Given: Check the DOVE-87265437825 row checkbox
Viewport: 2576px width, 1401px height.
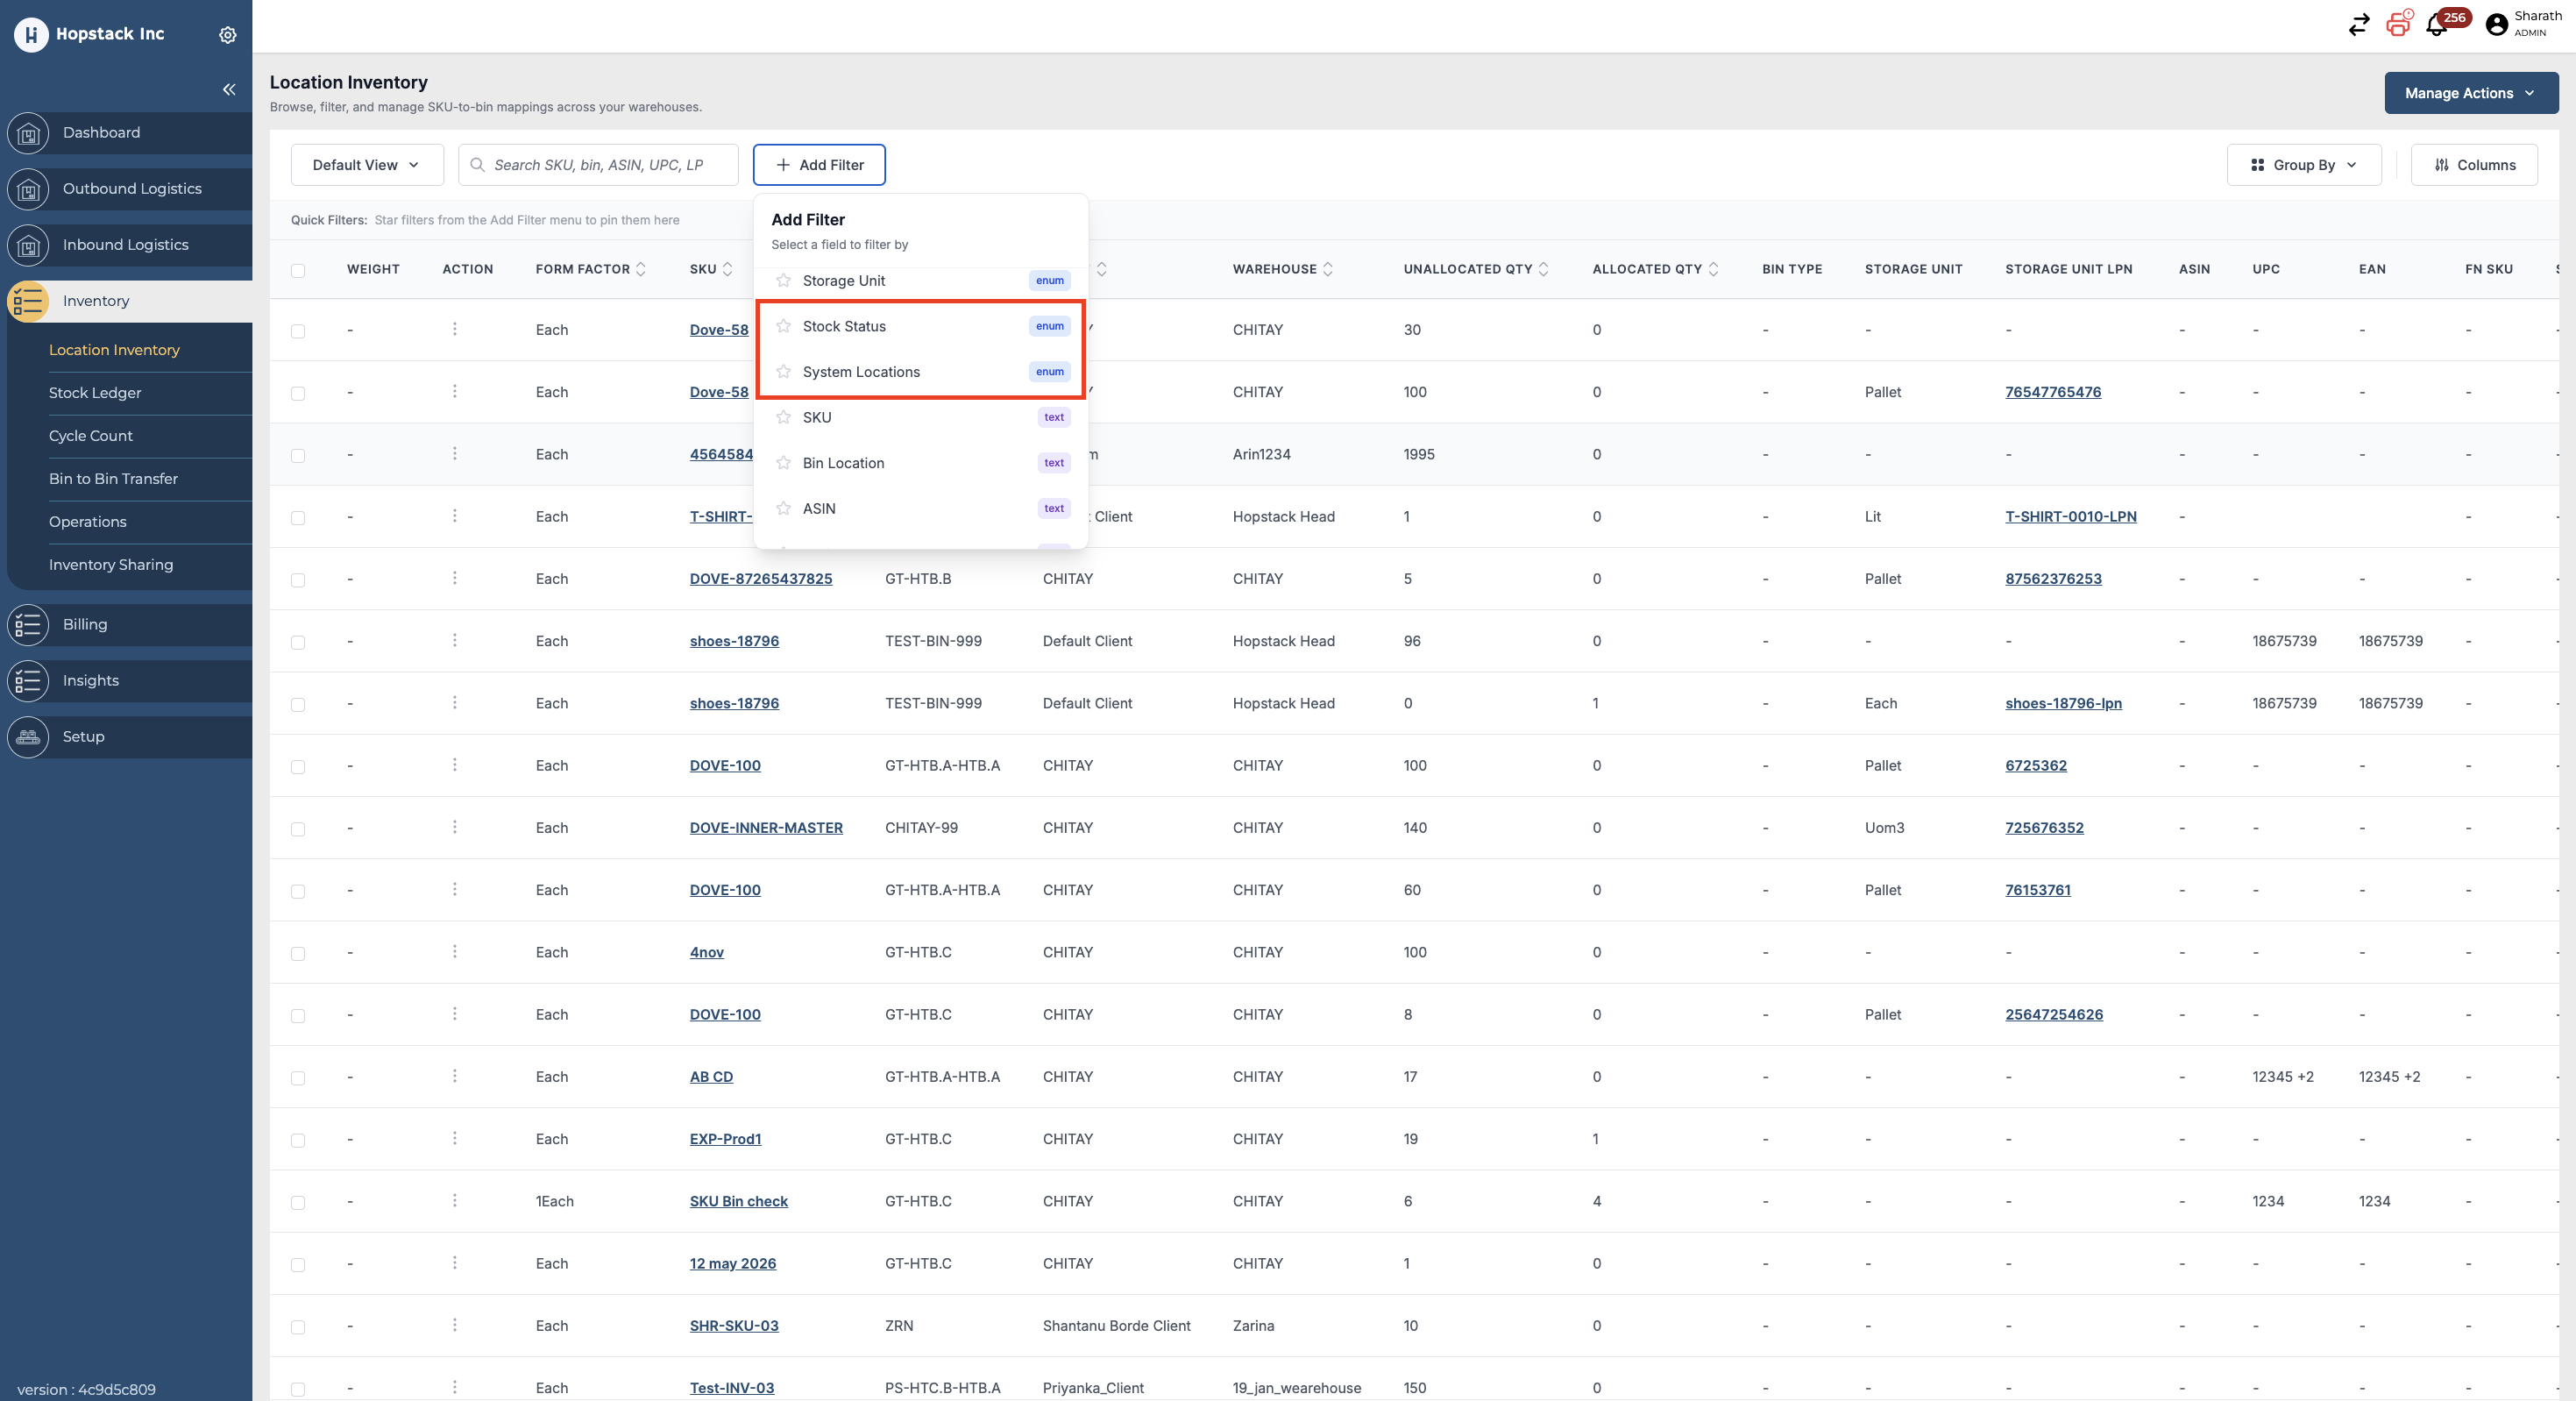Looking at the screenshot, I should tap(298, 580).
